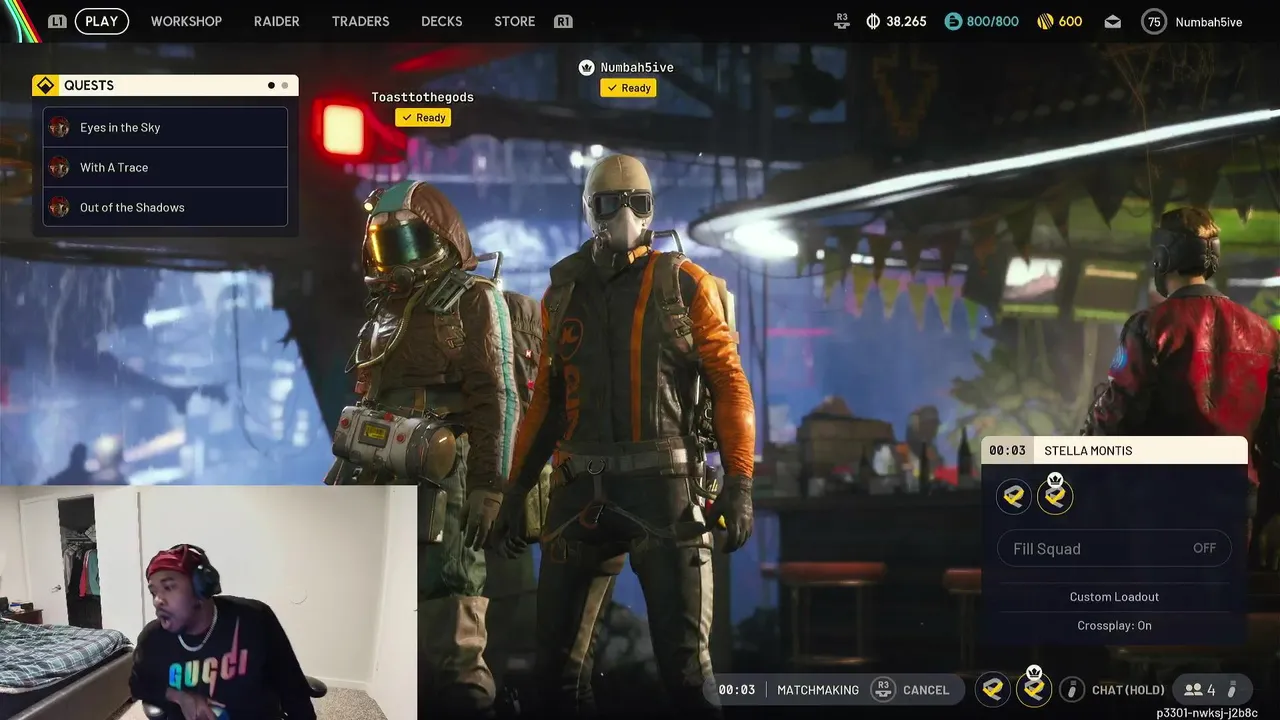Open Numbah5ive profile in top bar

[x=1209, y=22]
